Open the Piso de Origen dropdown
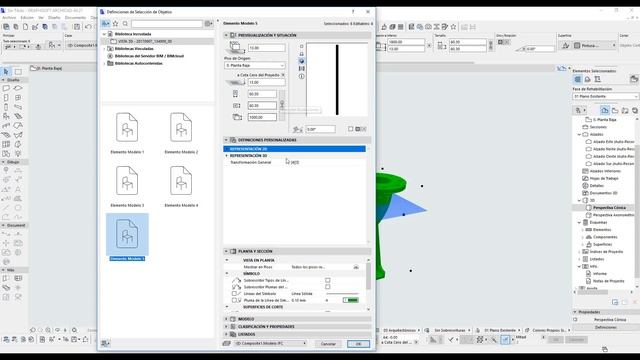The height and width of the screenshot is (360, 640). coord(255,65)
